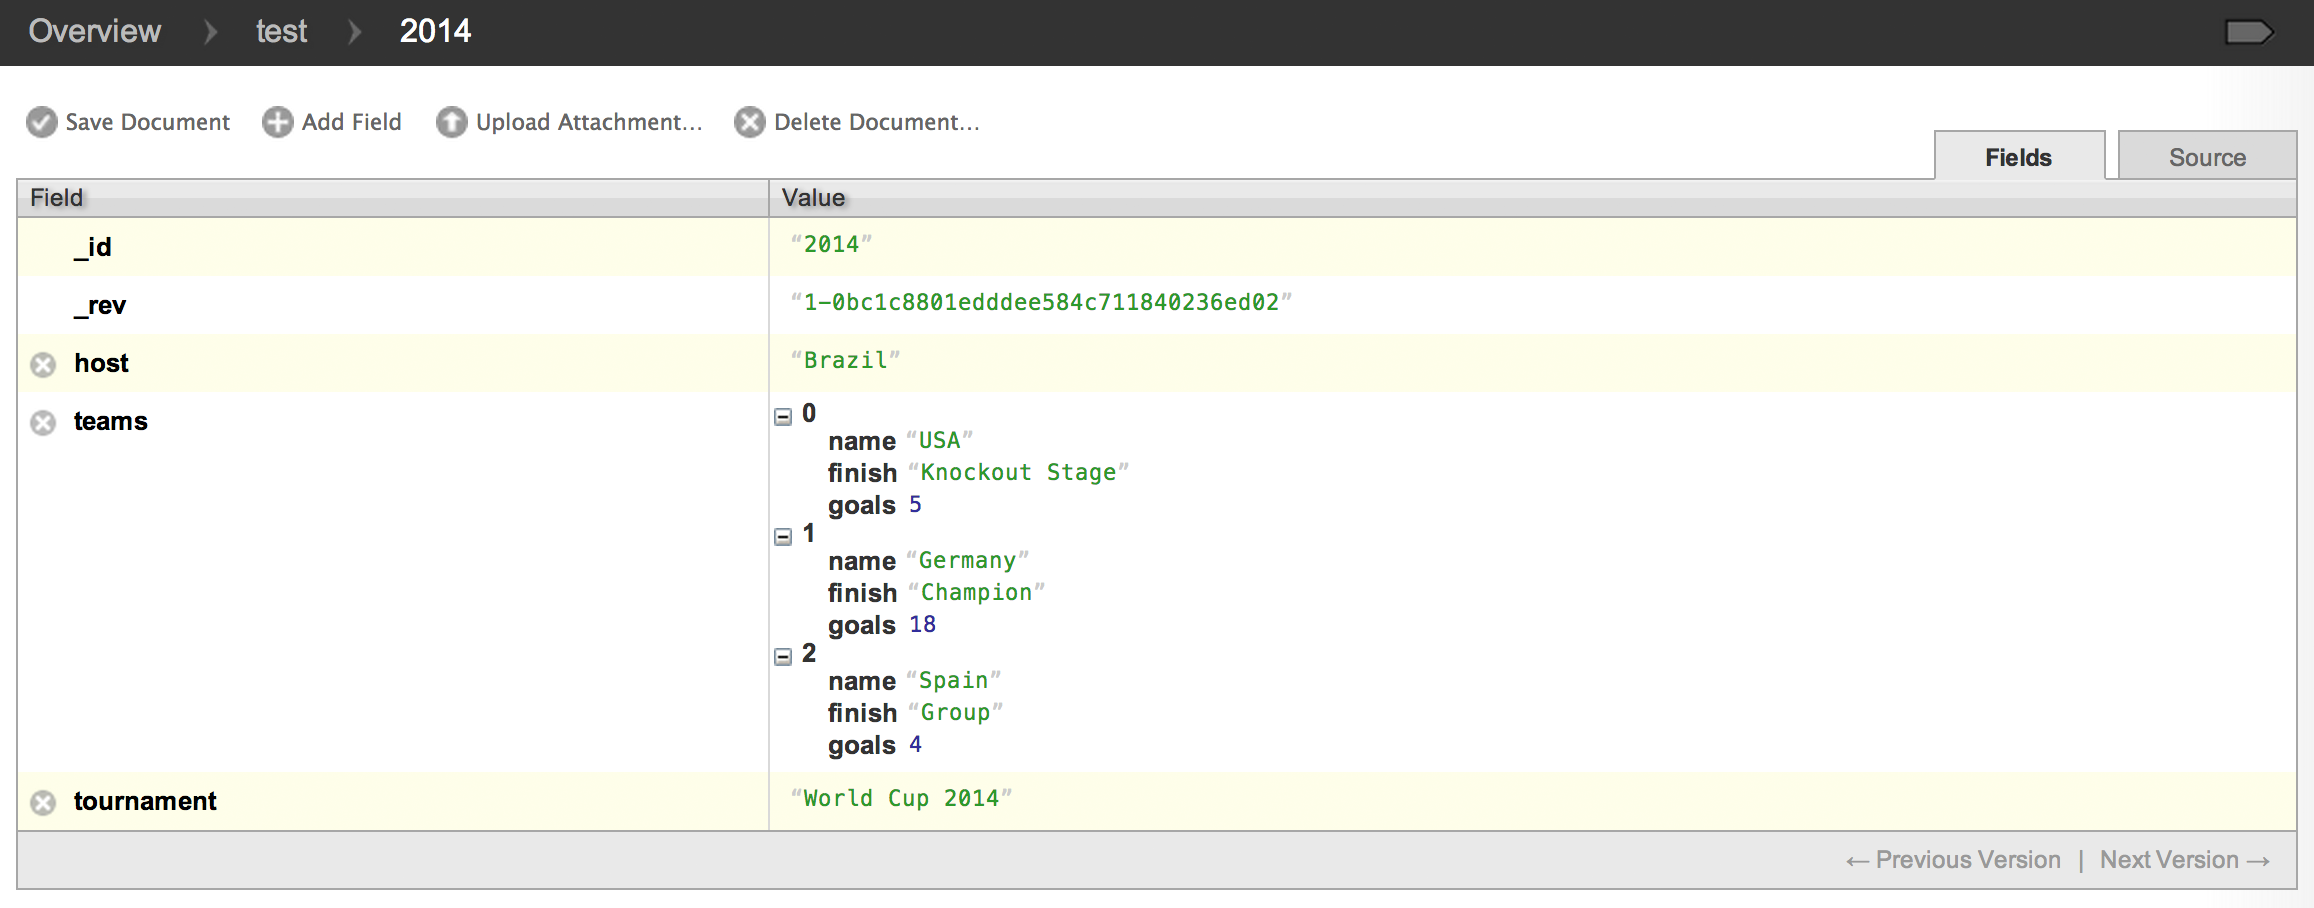The image size is (2314, 908).
Task: Collapse teams array item 0
Action: [783, 416]
